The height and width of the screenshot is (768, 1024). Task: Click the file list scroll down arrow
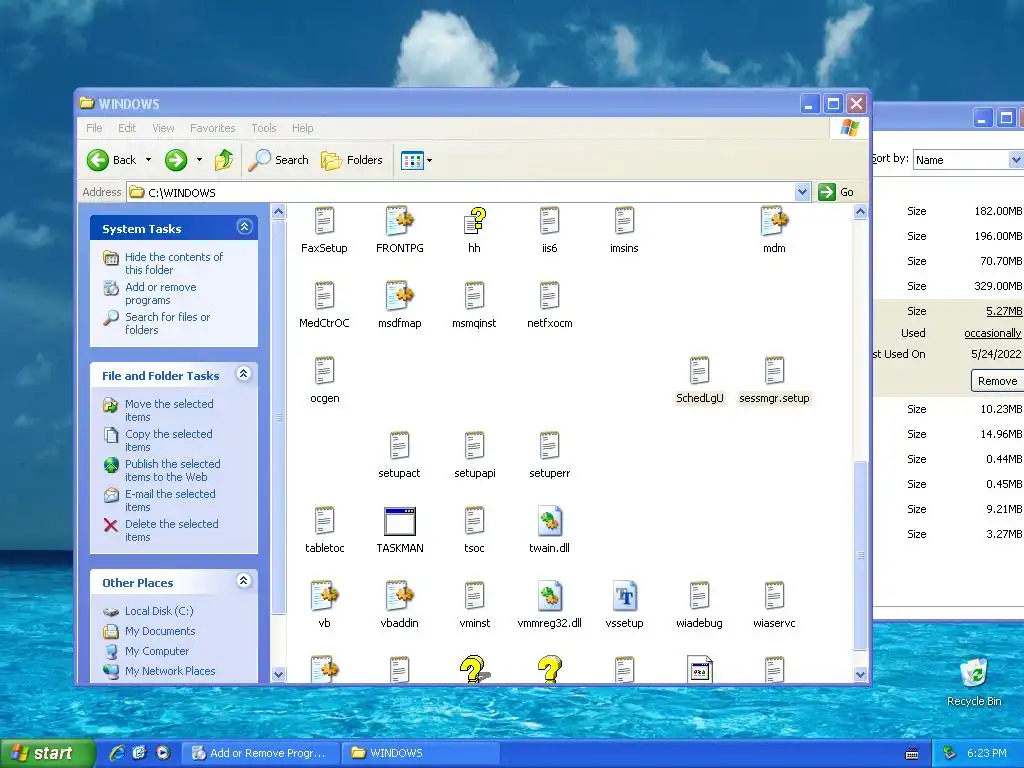[860, 675]
